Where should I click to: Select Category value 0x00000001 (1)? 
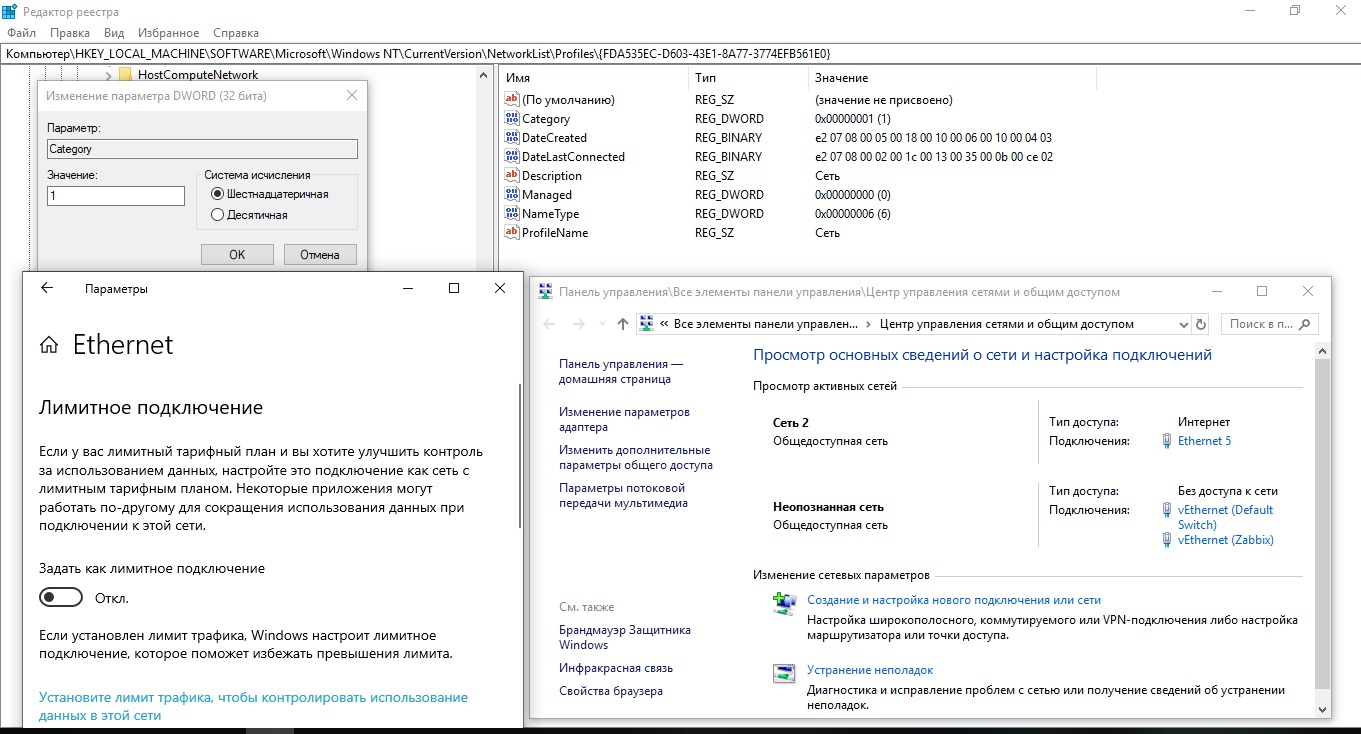tap(852, 119)
